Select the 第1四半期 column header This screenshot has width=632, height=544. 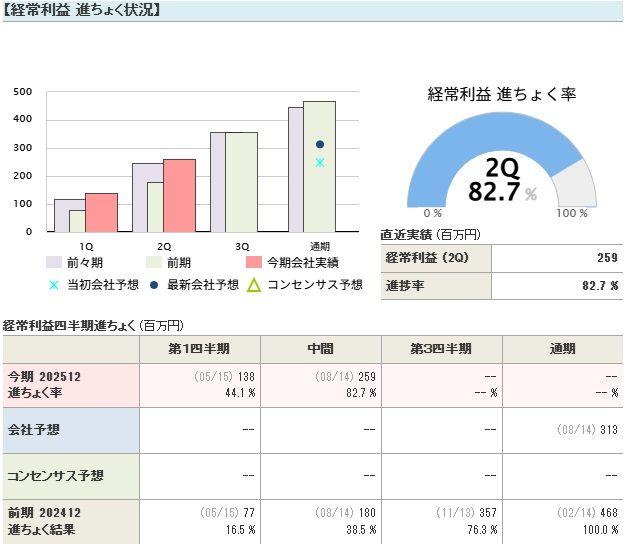click(x=199, y=349)
